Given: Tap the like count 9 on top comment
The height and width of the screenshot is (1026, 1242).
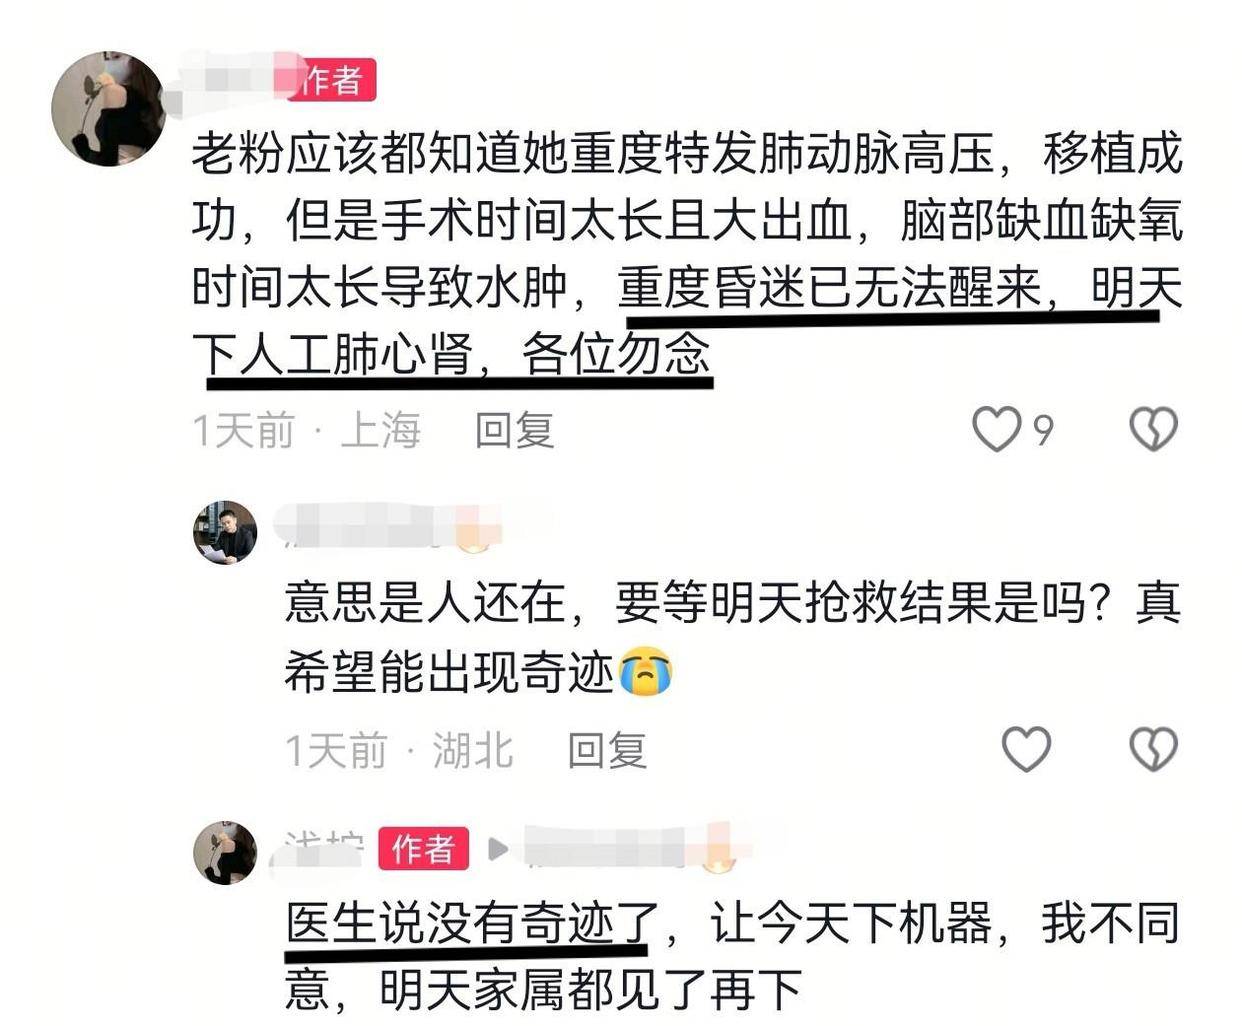Looking at the screenshot, I should tap(1043, 430).
